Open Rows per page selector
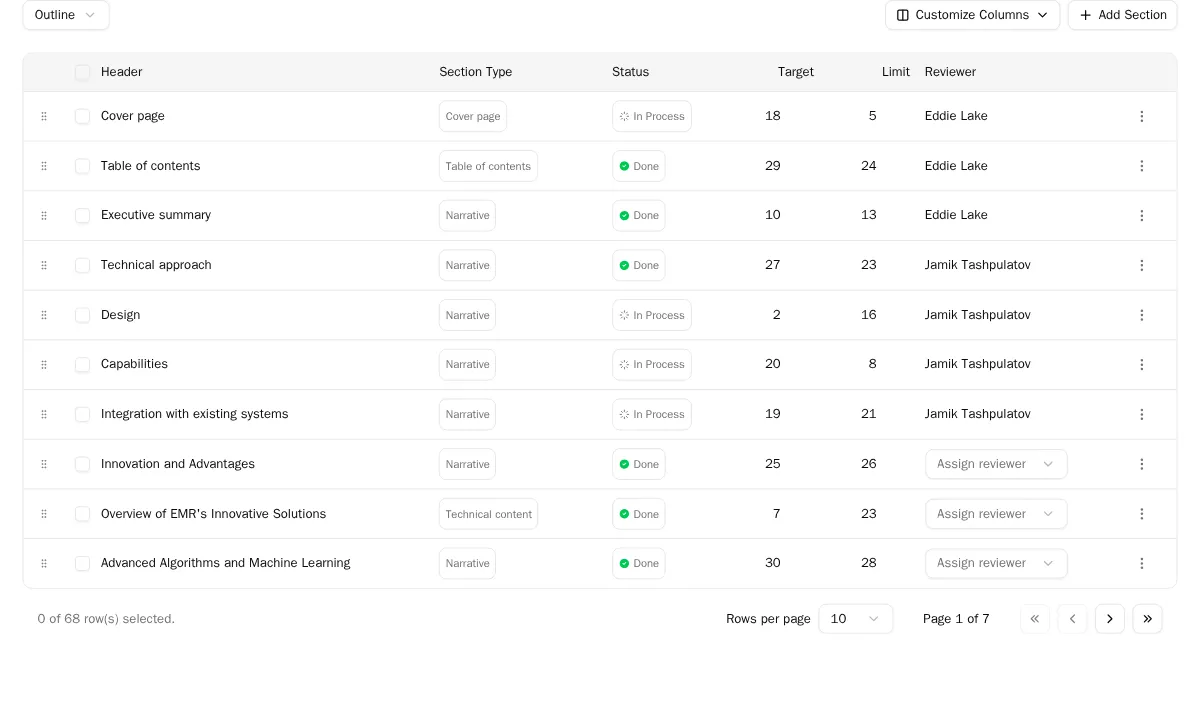The width and height of the screenshot is (1200, 720). (x=855, y=620)
